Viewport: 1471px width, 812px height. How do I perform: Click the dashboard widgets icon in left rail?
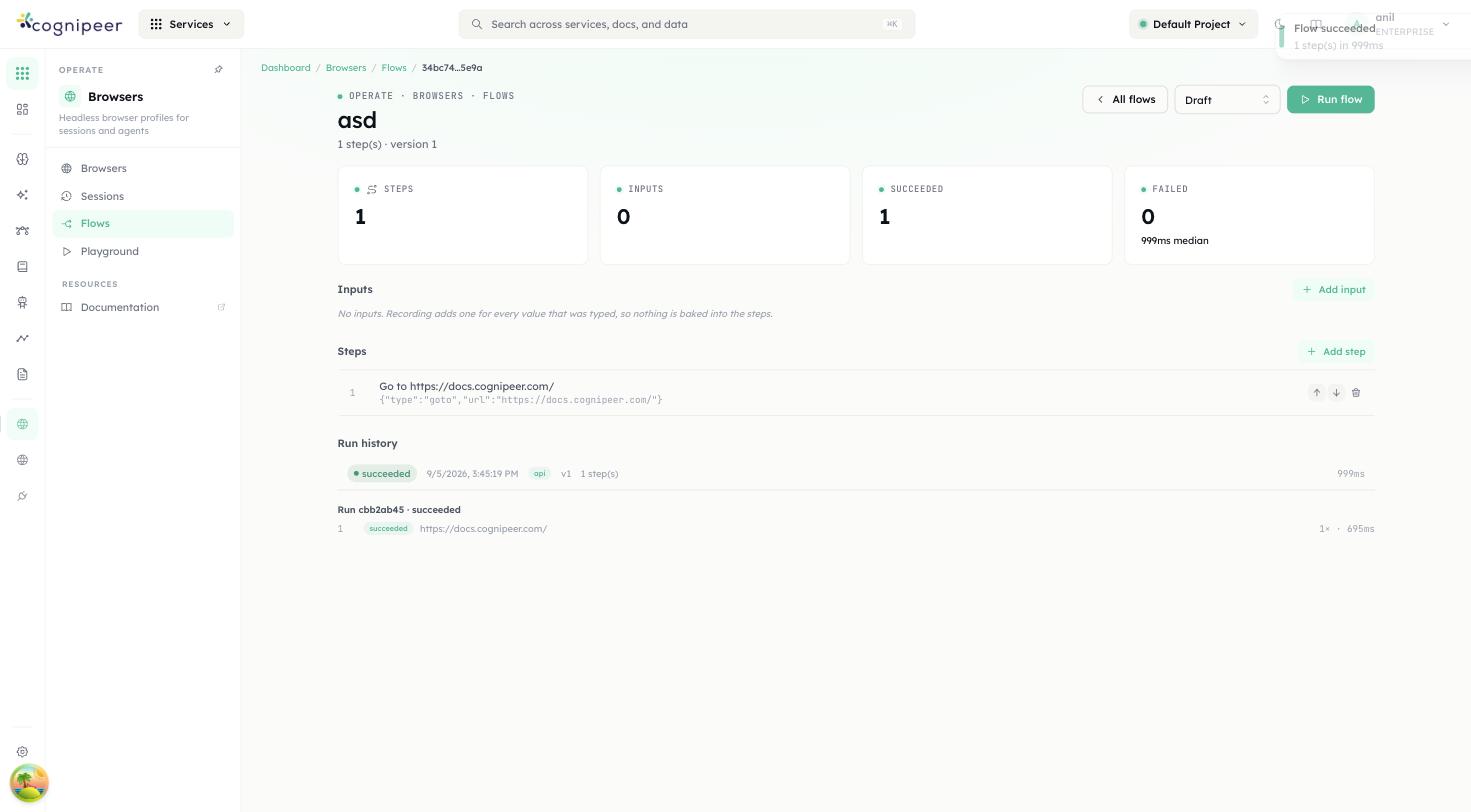[x=22, y=109]
